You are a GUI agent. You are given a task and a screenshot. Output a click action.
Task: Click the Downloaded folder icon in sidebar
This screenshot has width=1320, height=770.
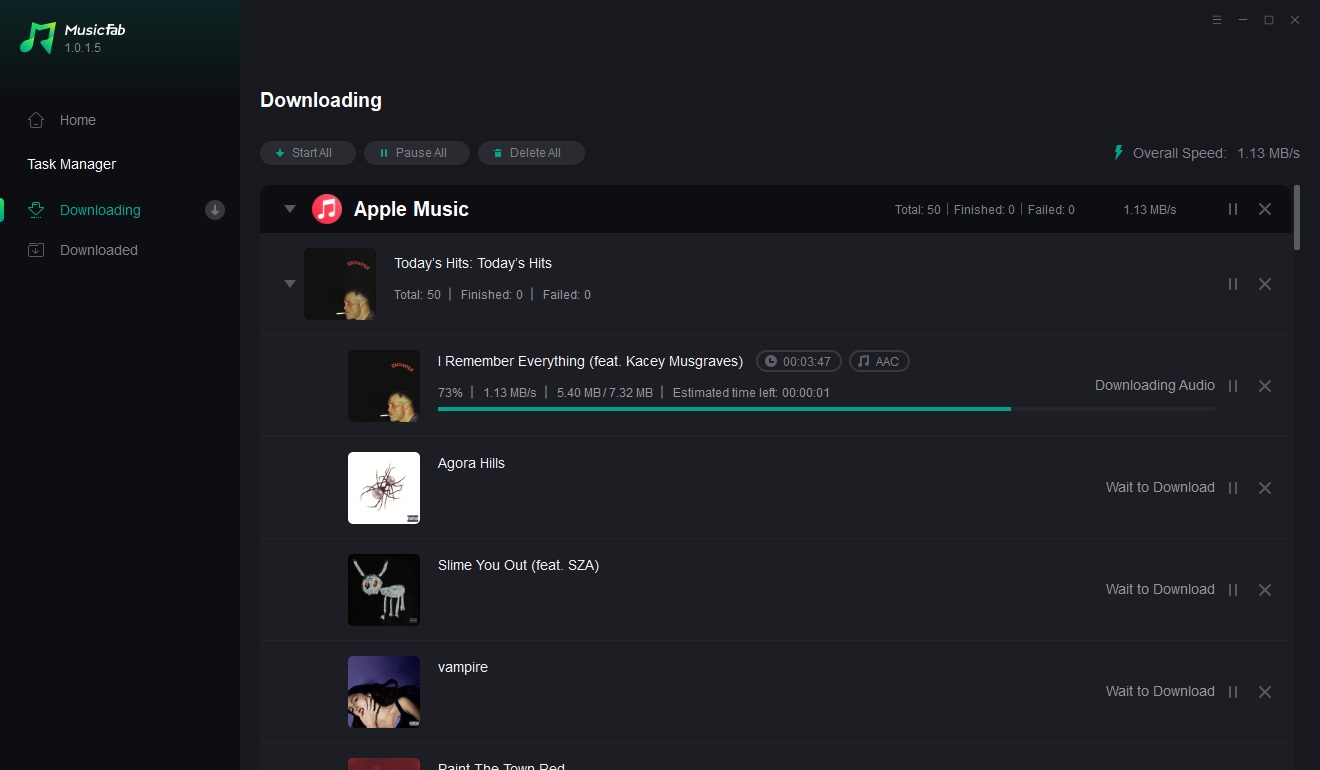[x=36, y=250]
